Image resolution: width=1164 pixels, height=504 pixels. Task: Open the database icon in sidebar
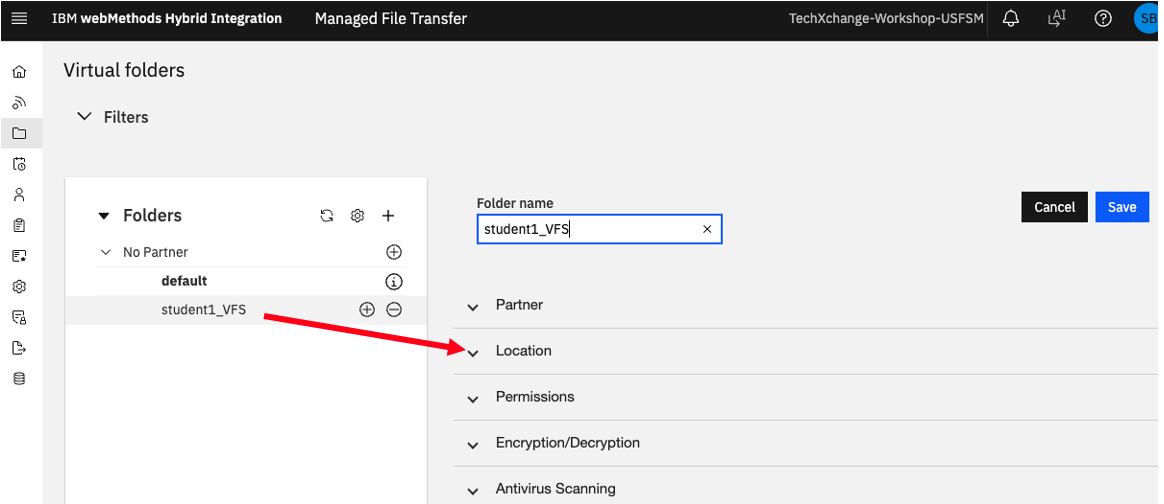point(19,379)
